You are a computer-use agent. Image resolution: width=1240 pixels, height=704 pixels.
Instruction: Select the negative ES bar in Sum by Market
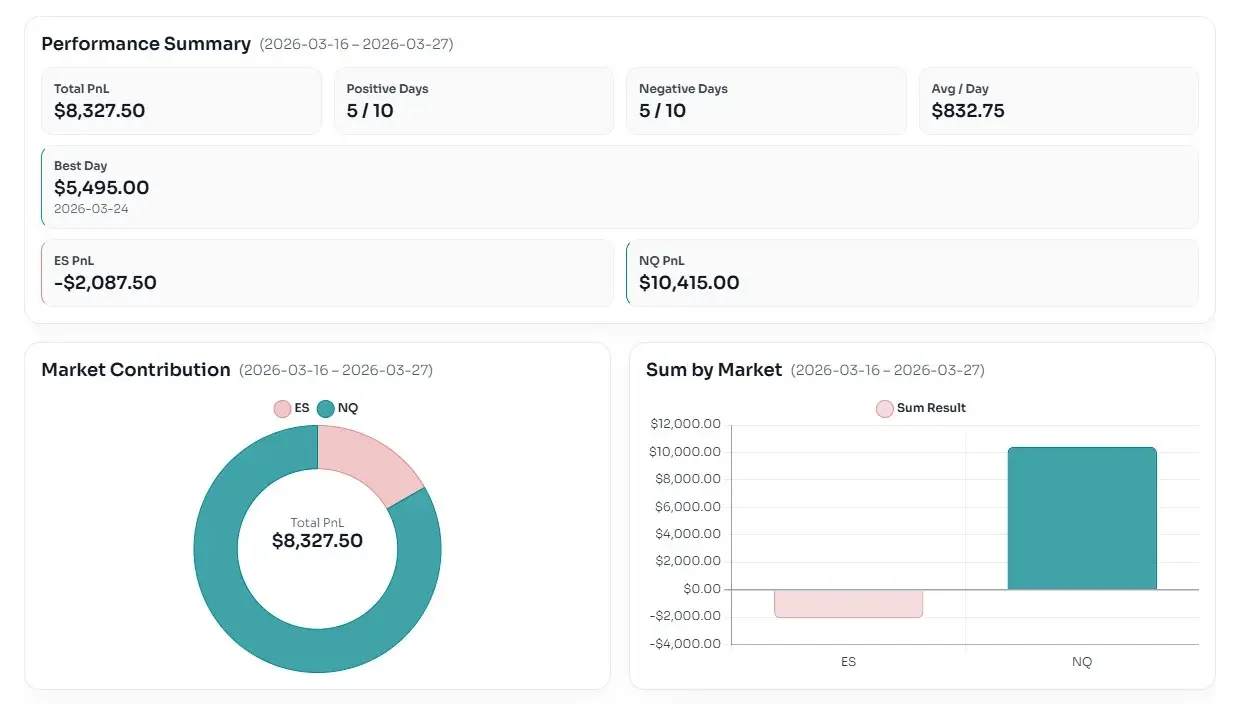[848, 603]
